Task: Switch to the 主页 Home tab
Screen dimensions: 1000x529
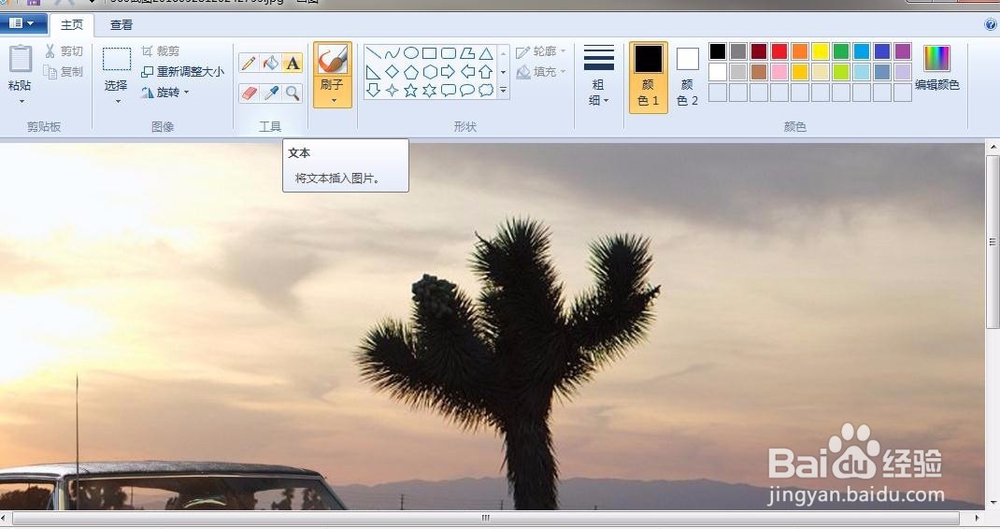Action: pos(72,25)
